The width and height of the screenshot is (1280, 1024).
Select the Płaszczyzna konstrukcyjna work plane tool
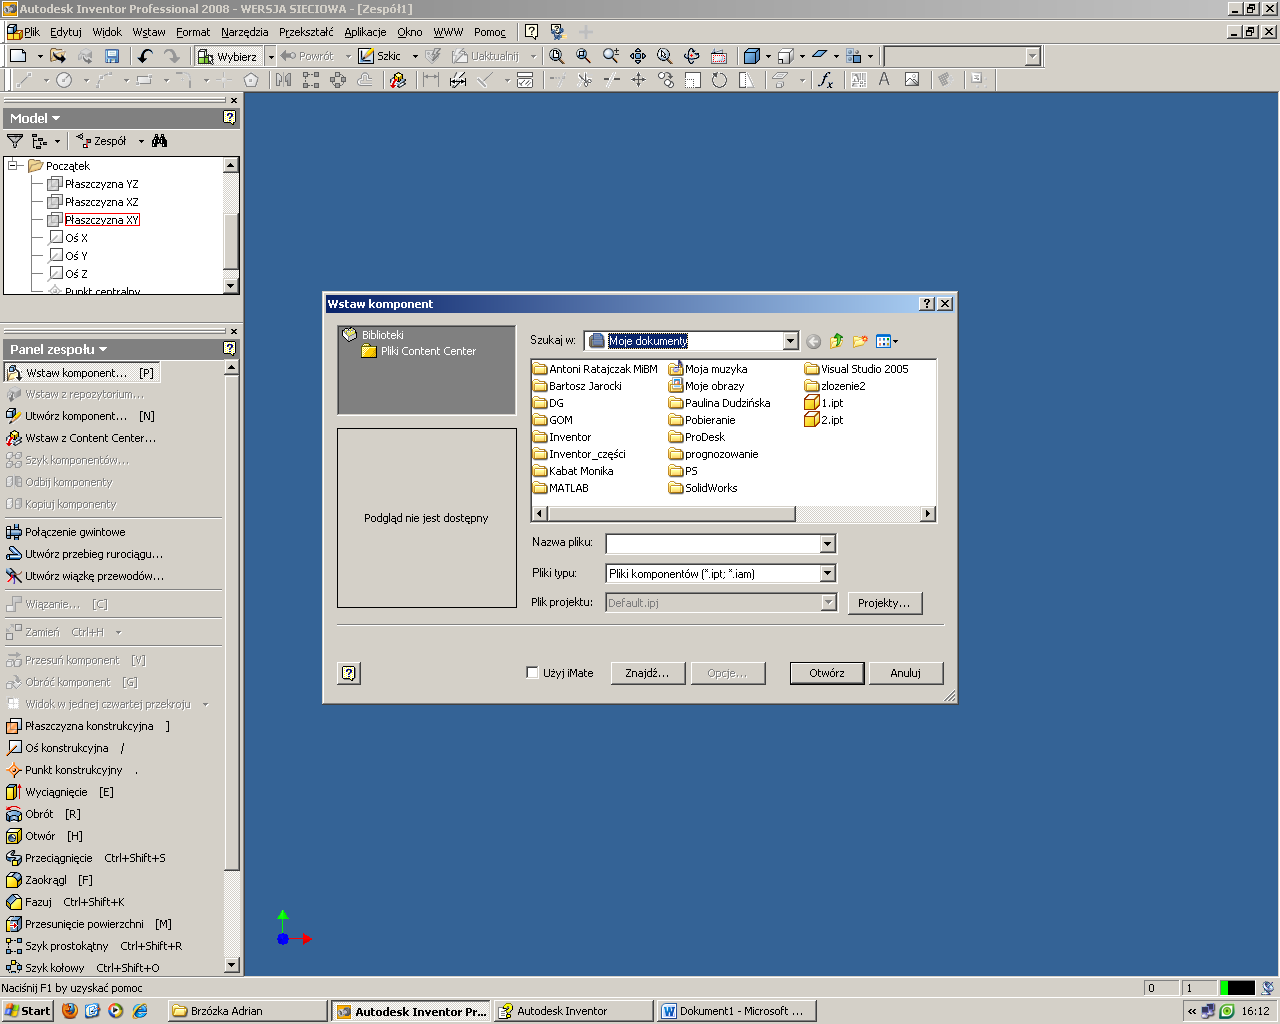(x=88, y=726)
